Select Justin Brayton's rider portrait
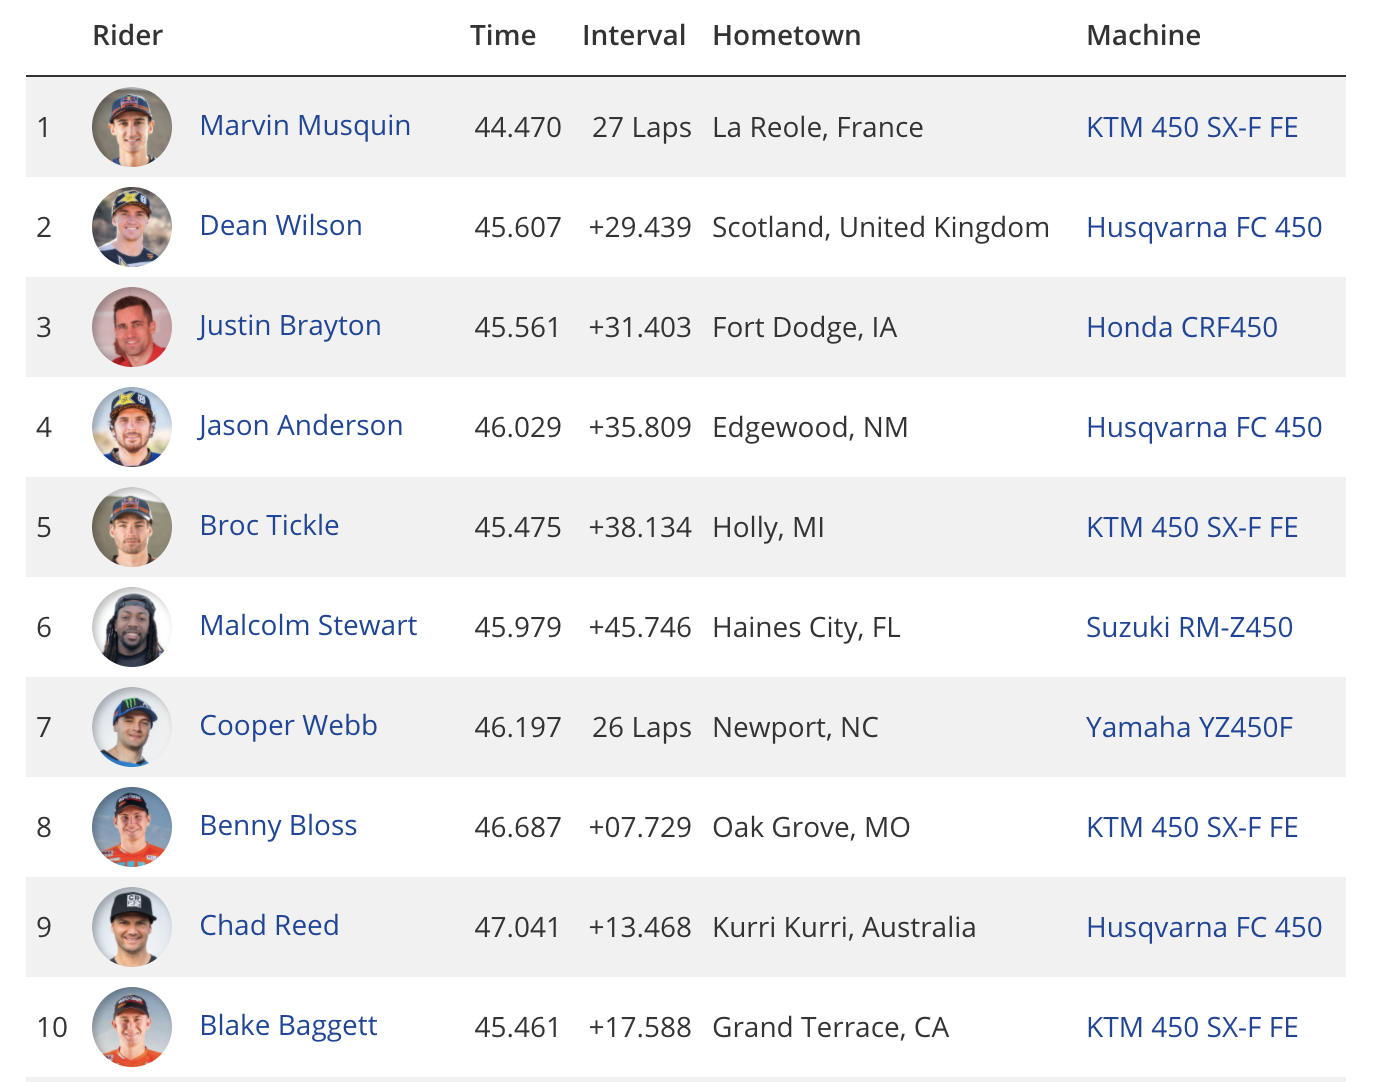 coord(132,327)
